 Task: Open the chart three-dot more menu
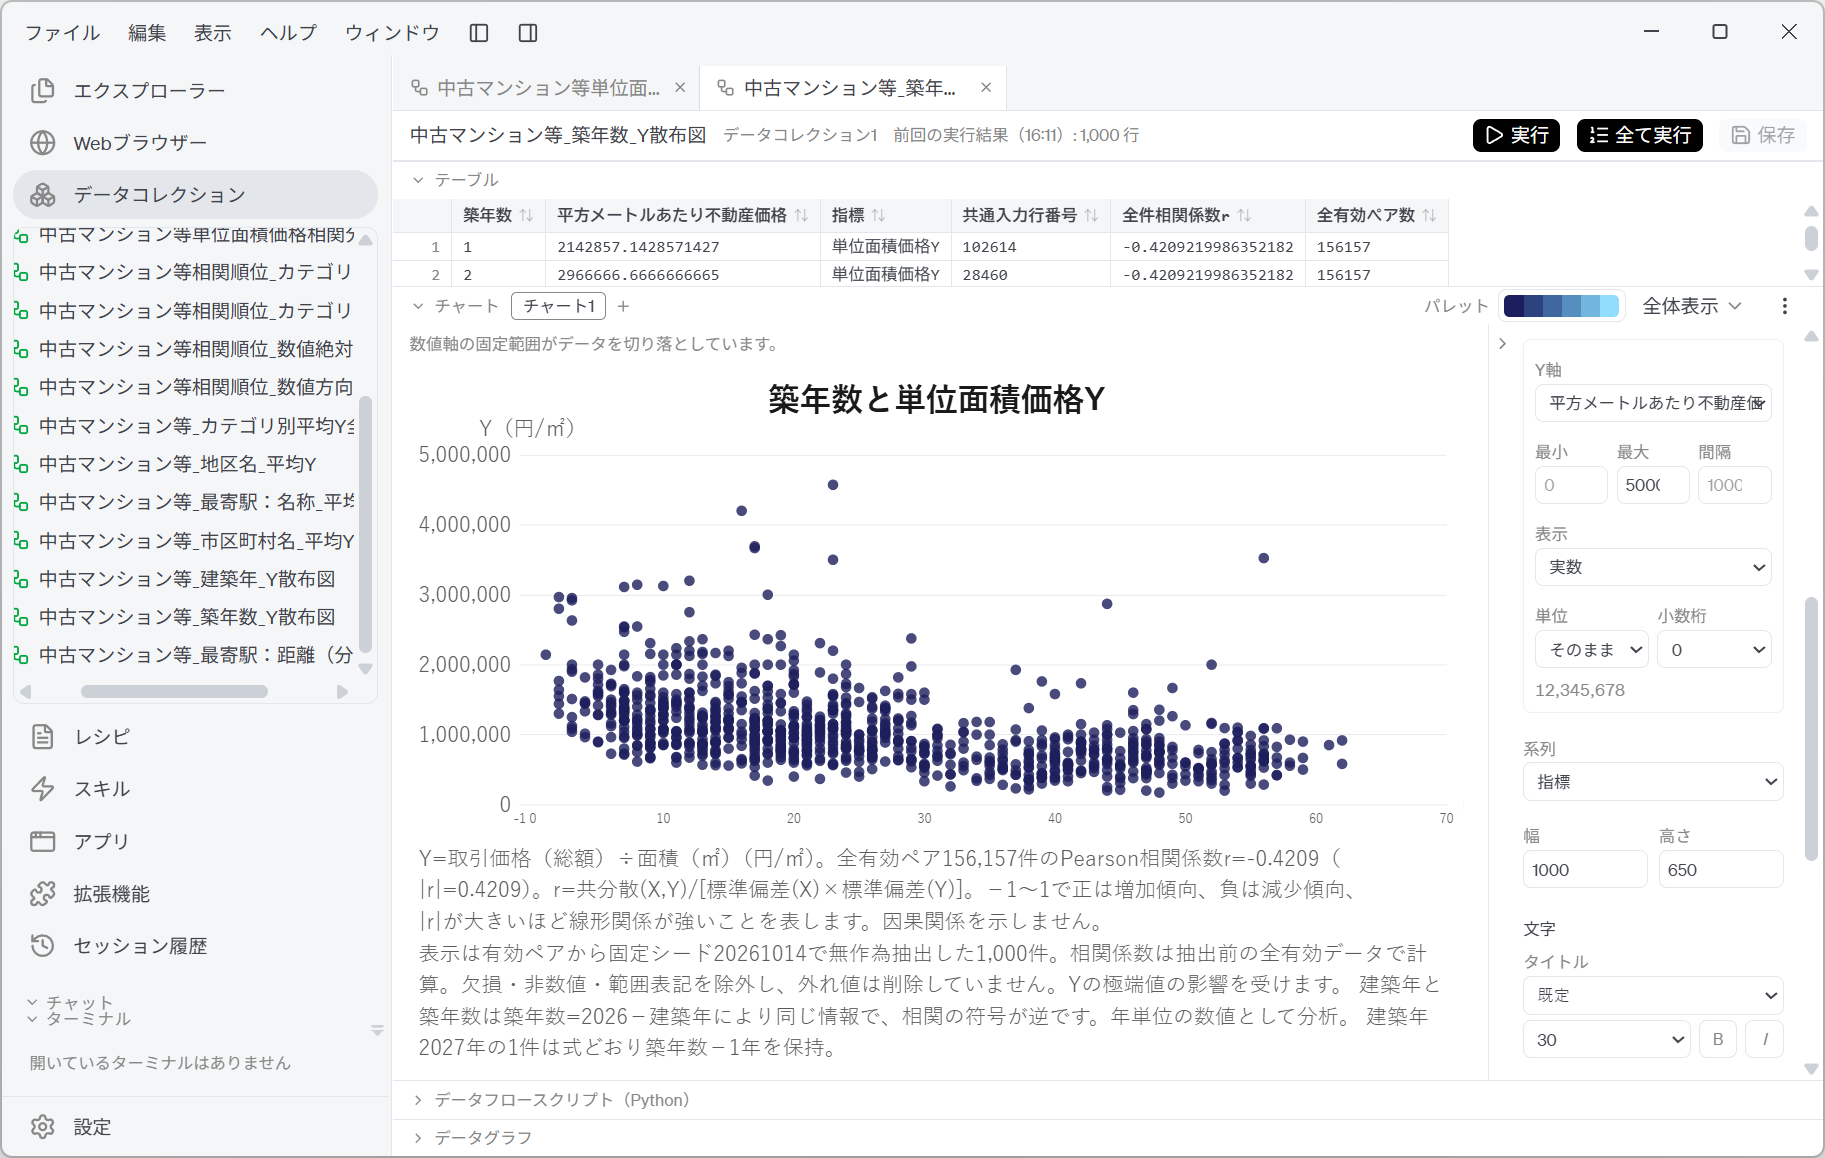coord(1785,306)
